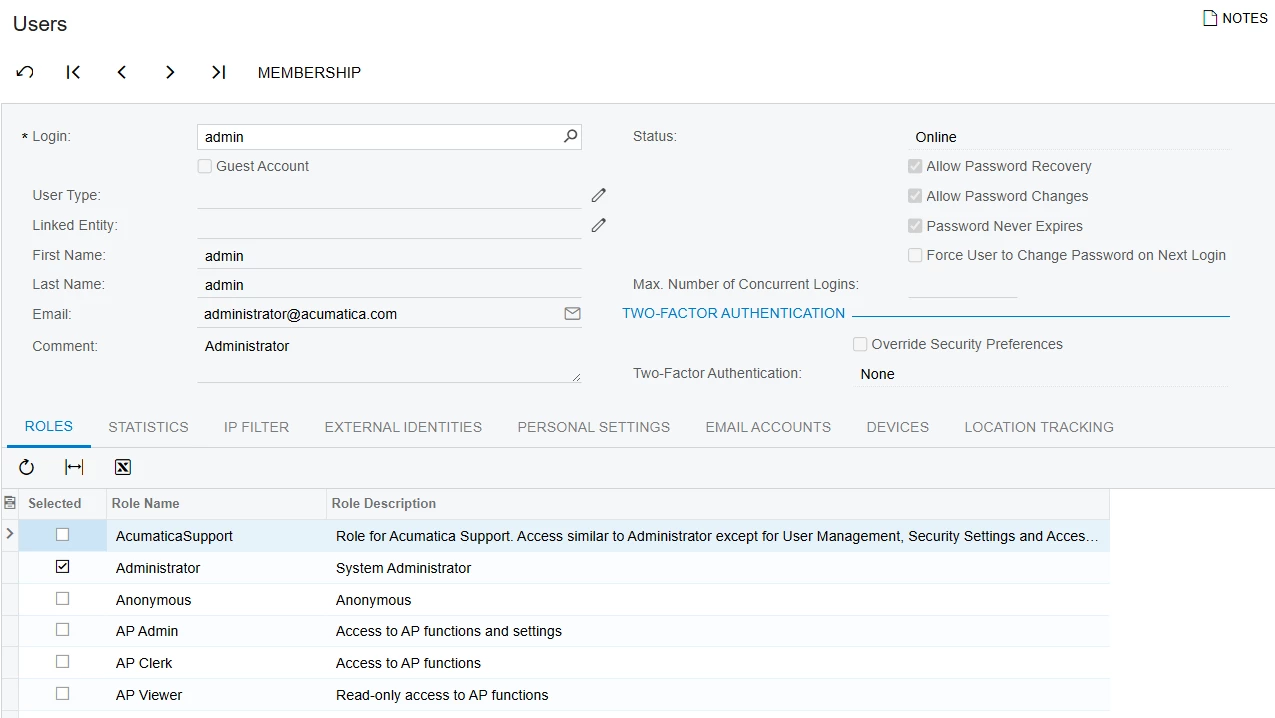
Task: Click the pencil icon beside User Type
Action: tap(598, 195)
